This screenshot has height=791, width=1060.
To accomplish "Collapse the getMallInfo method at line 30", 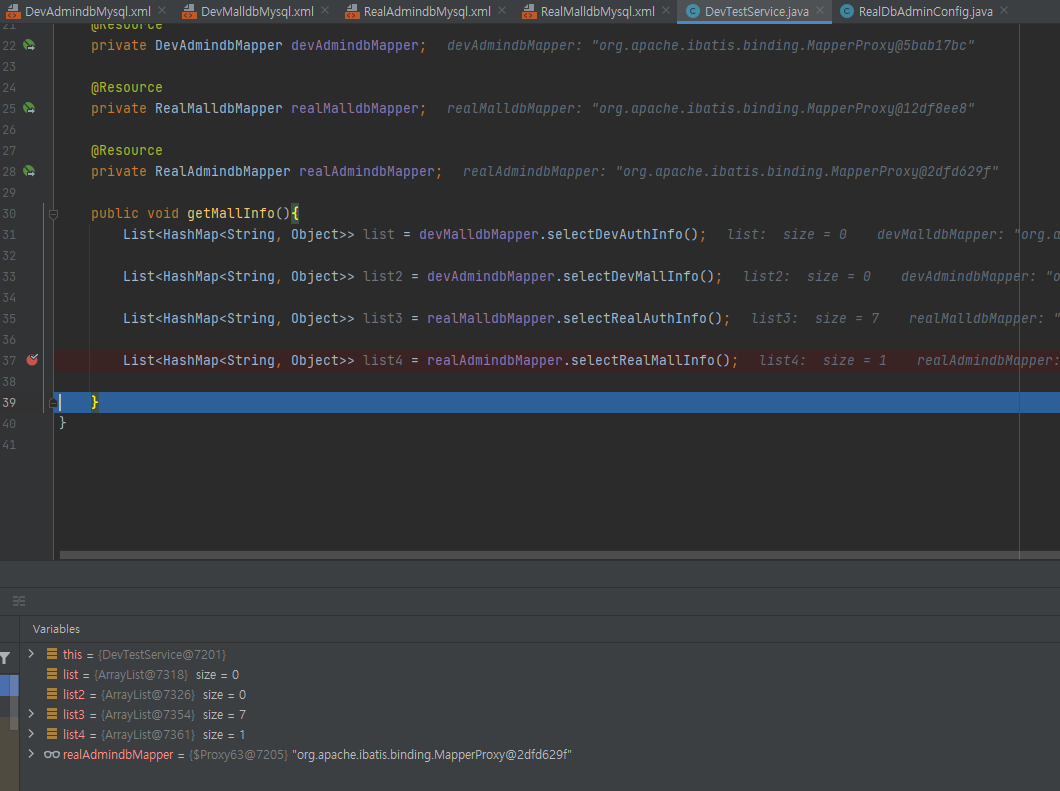I will (x=53, y=214).
